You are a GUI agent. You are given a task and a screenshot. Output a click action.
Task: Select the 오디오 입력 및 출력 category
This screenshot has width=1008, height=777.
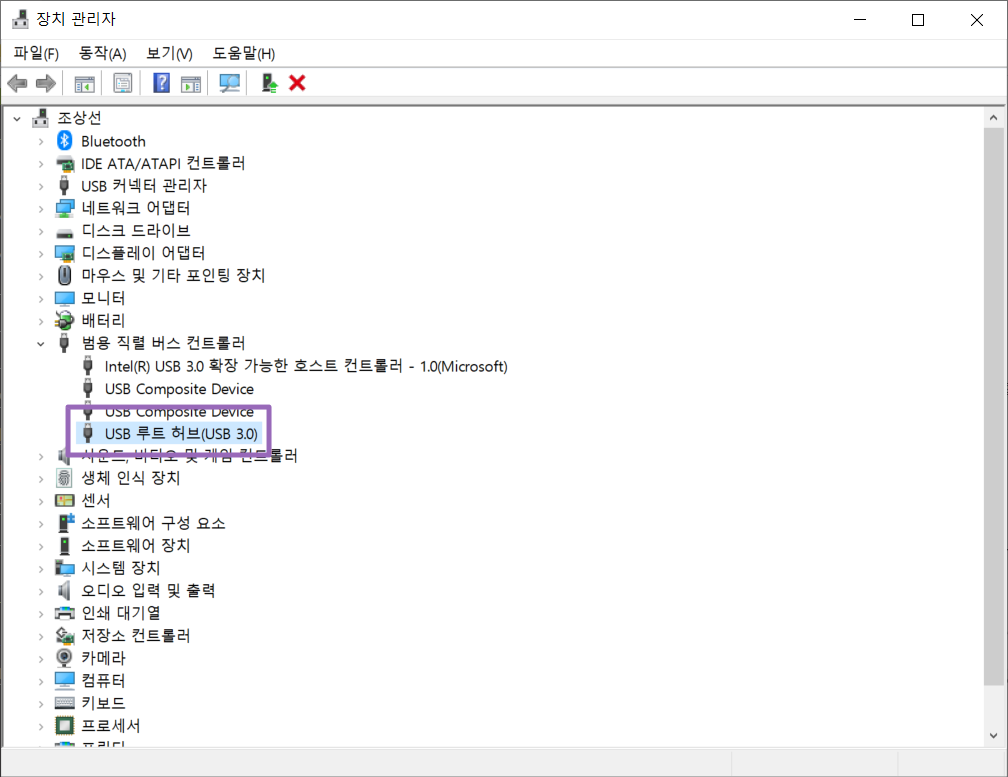point(148,590)
